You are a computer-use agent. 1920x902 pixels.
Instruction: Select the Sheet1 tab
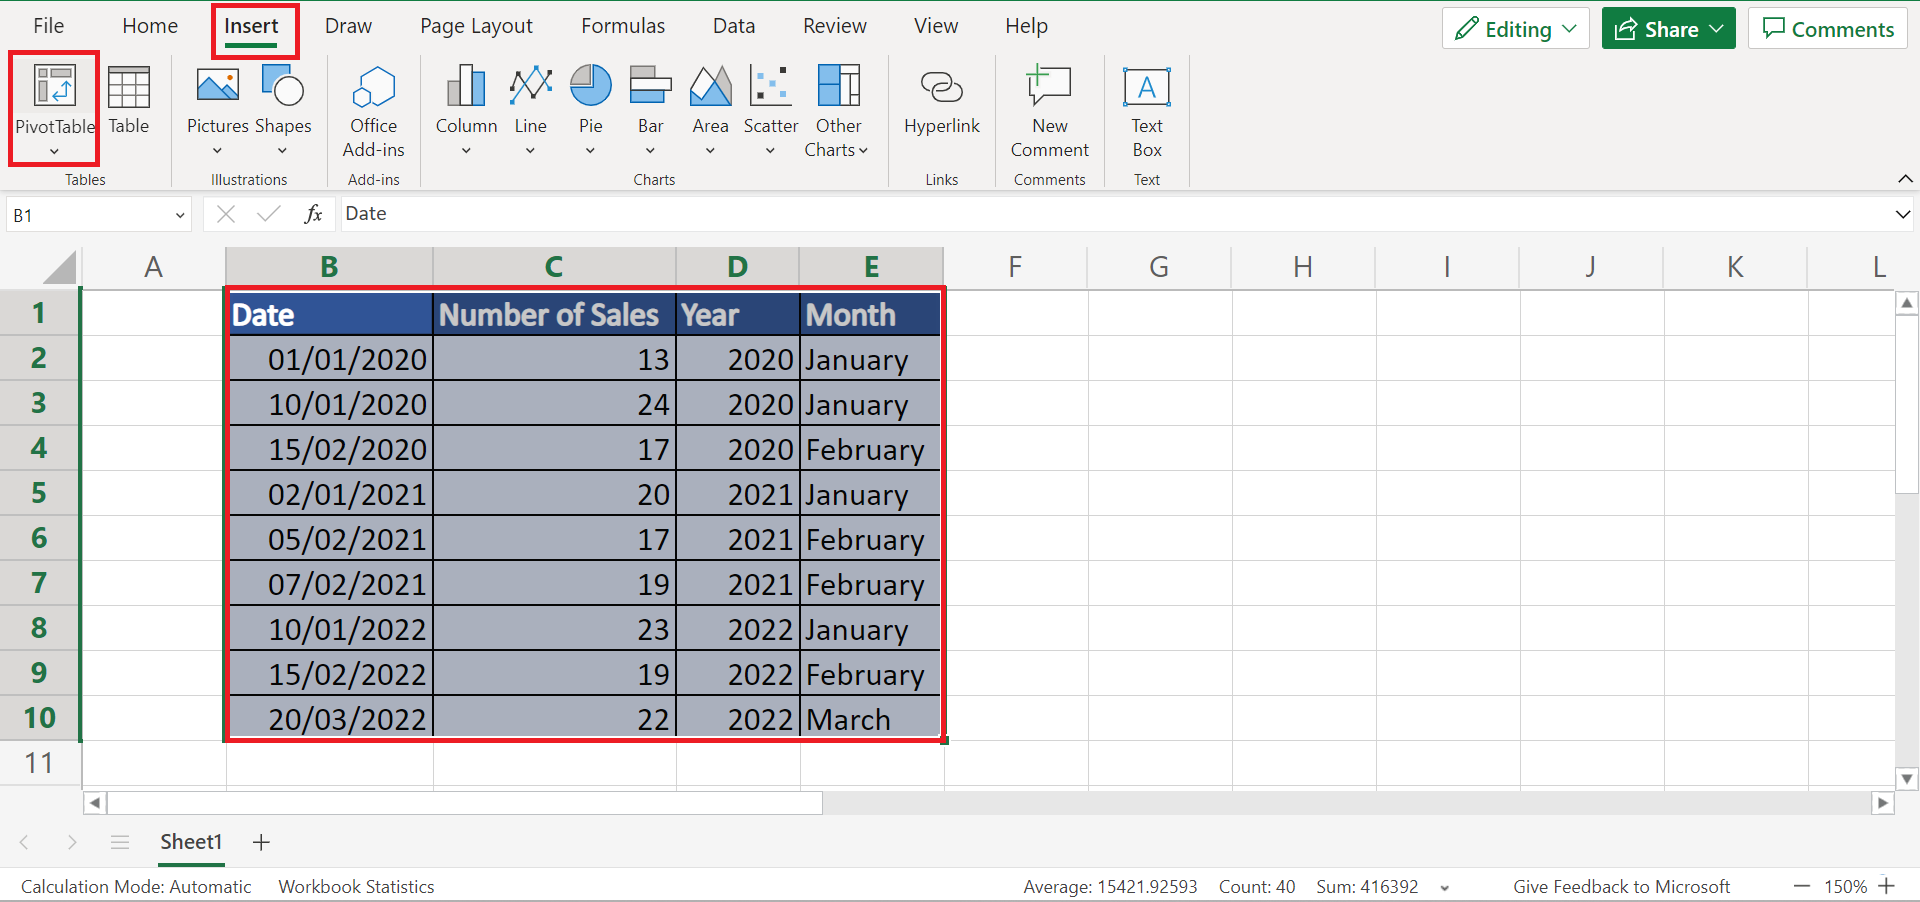190,842
